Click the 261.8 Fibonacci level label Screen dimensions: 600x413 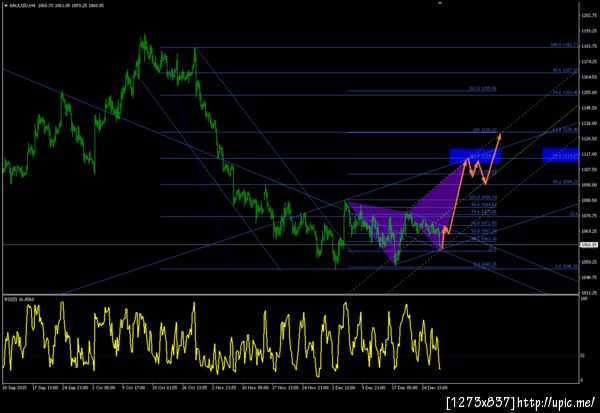click(x=483, y=88)
